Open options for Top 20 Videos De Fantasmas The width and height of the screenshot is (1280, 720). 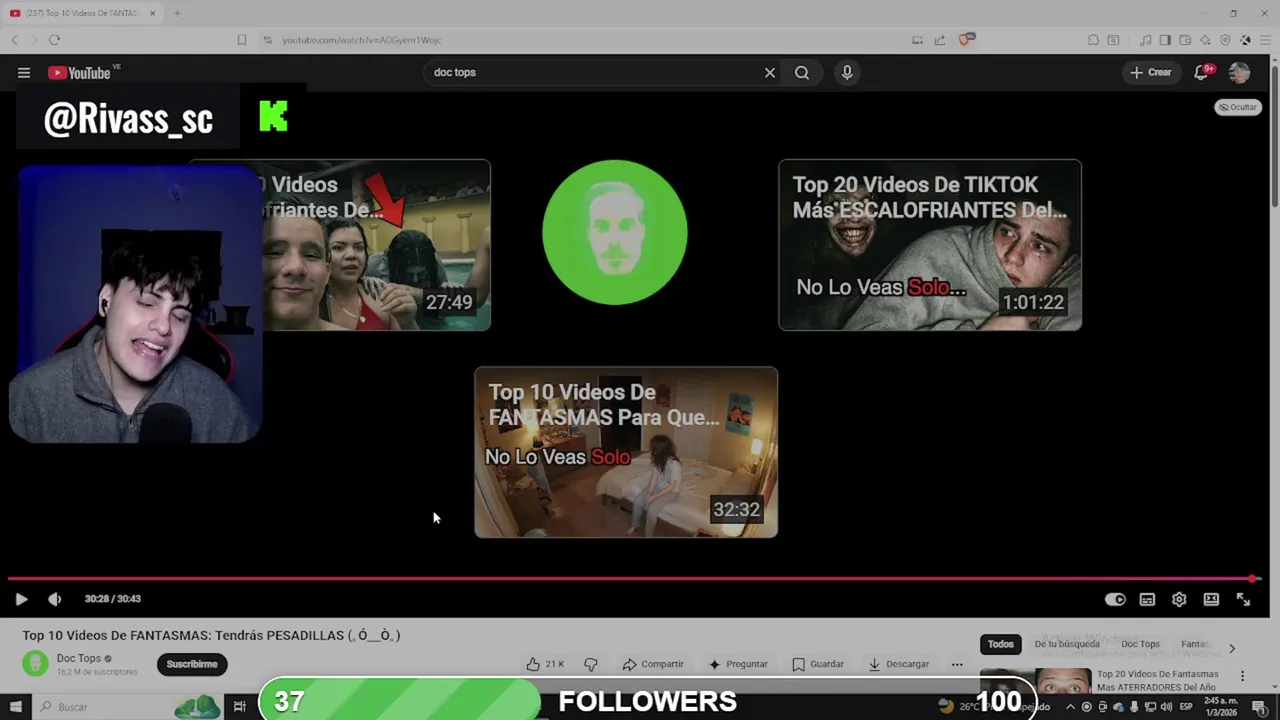[x=1243, y=676]
